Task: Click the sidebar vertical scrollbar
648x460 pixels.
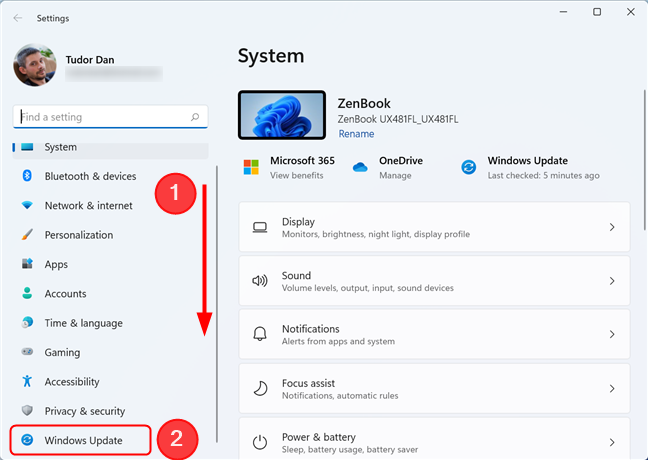Action: (217, 304)
